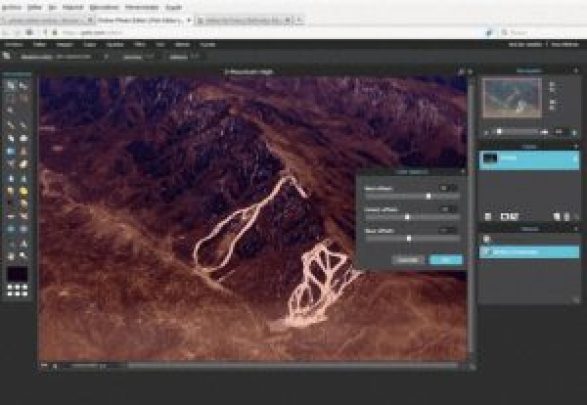The height and width of the screenshot is (405, 587).
Task: Adjust the second (green) offset slider
Action: click(407, 217)
